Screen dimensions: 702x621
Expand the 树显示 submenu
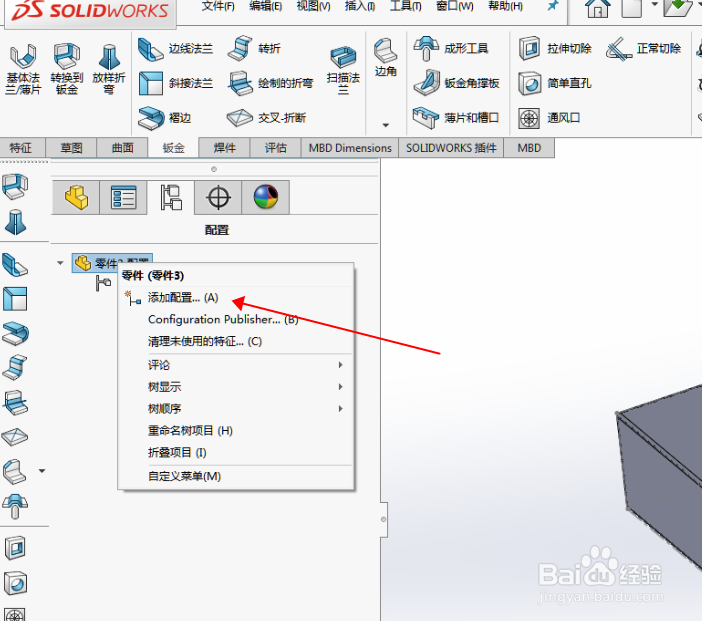coord(236,387)
